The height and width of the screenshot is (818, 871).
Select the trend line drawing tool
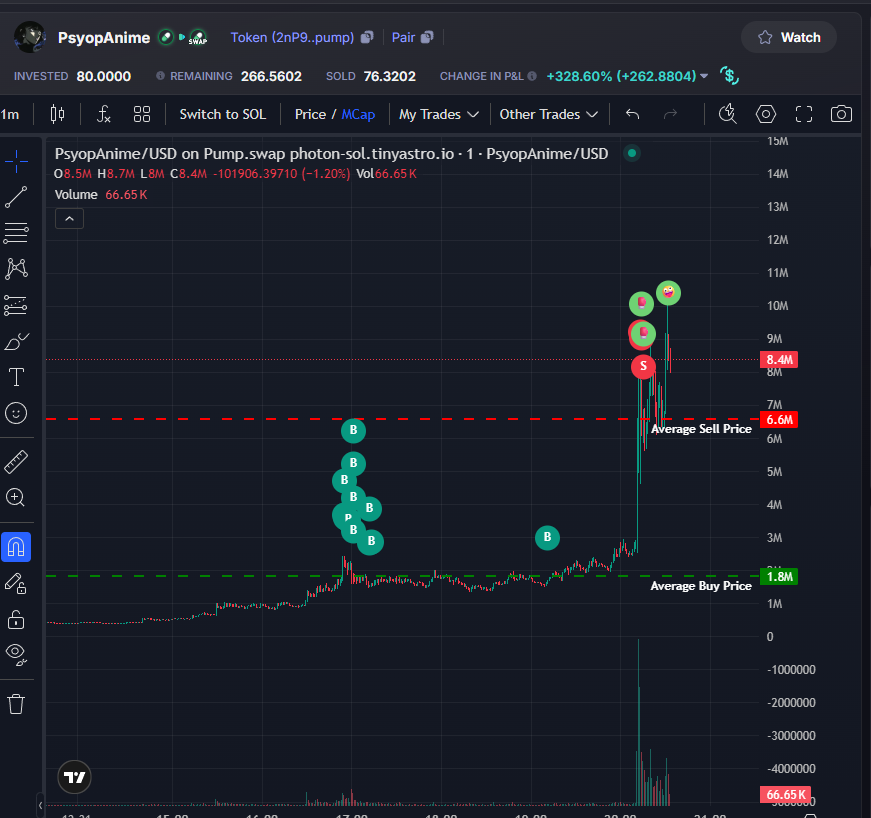[x=16, y=197]
